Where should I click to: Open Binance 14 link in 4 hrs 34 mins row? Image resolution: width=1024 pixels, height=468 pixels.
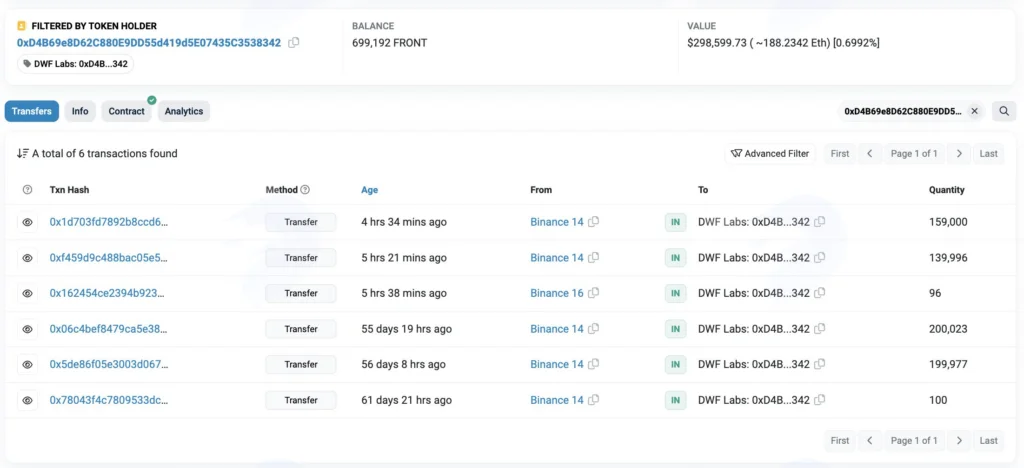tap(557, 222)
